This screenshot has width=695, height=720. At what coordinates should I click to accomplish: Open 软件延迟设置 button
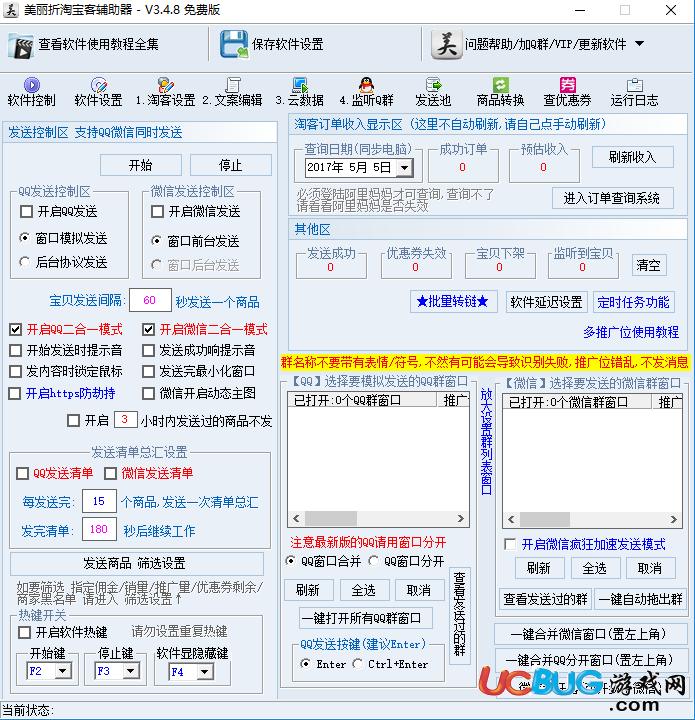[x=546, y=302]
